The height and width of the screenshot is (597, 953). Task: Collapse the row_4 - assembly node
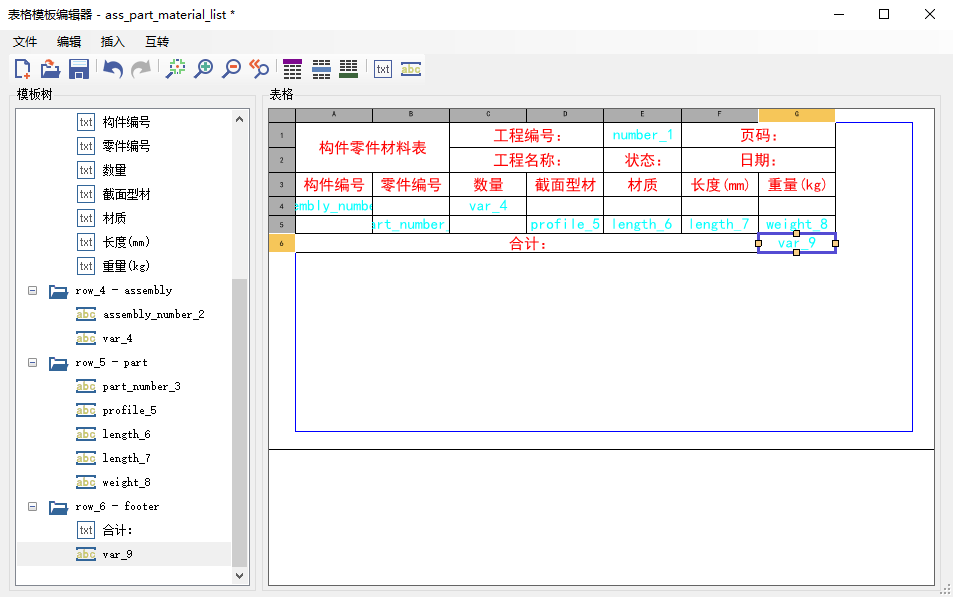point(33,291)
